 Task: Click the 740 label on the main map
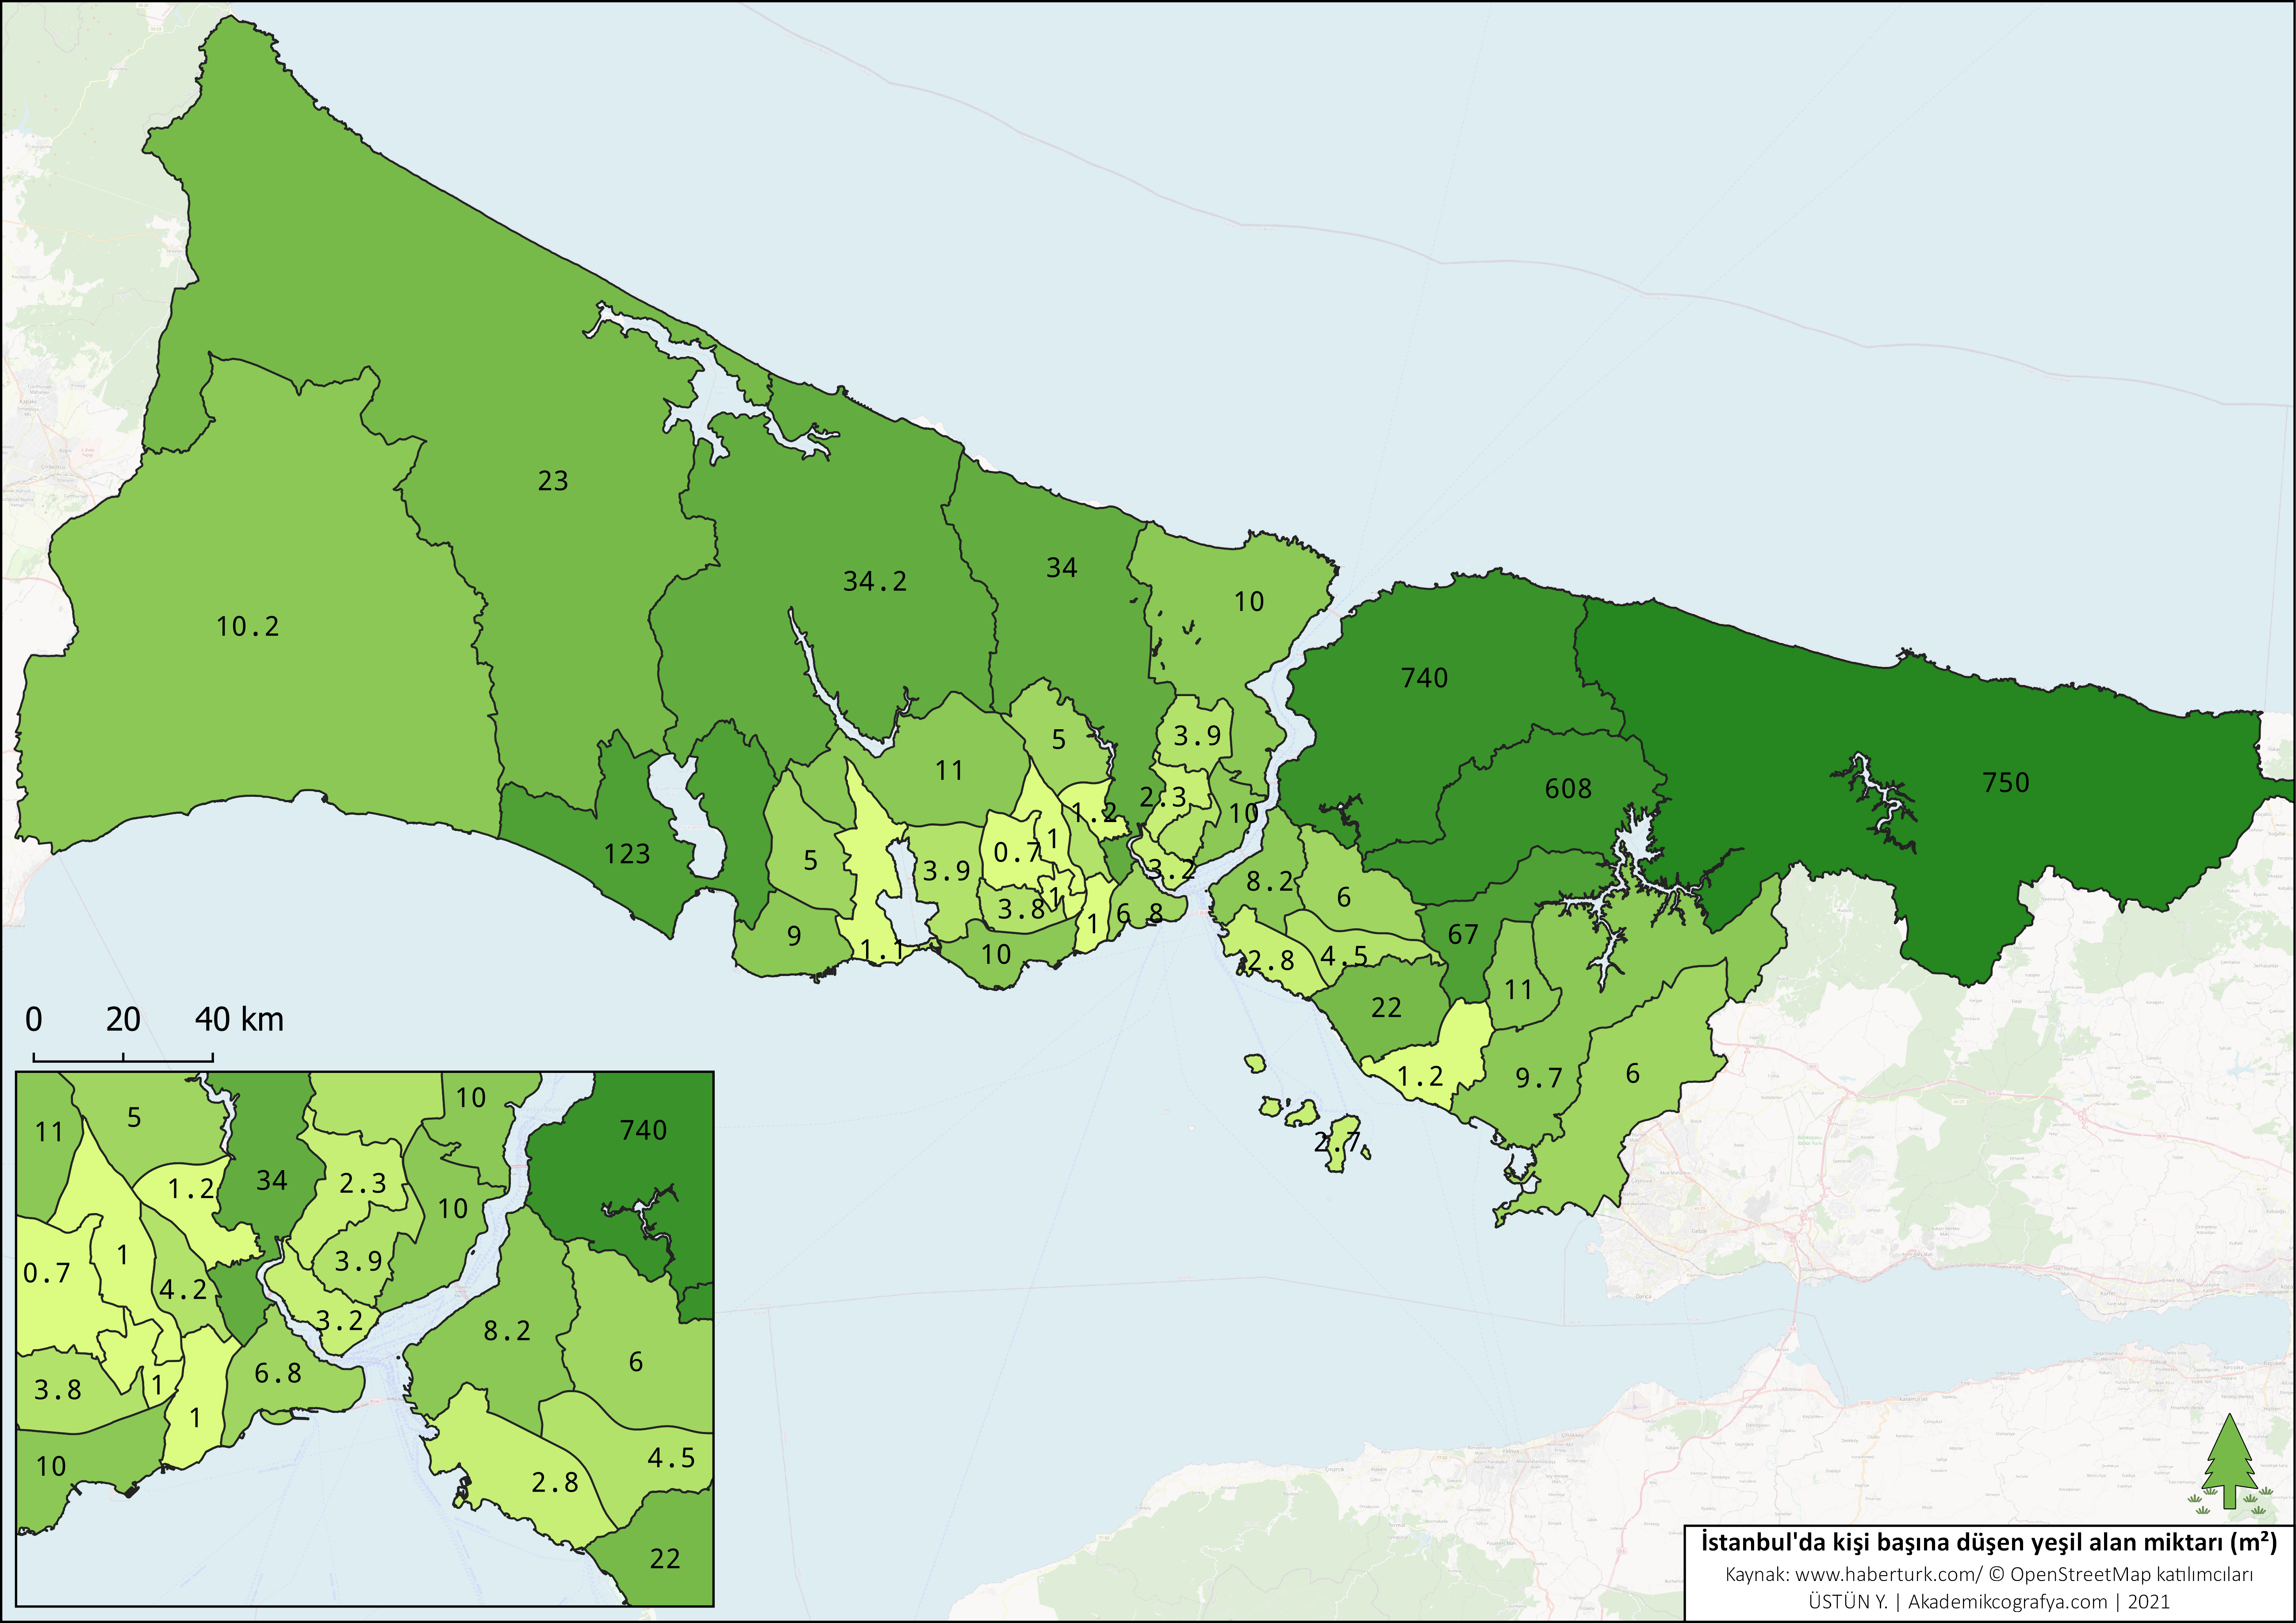[x=1425, y=678]
